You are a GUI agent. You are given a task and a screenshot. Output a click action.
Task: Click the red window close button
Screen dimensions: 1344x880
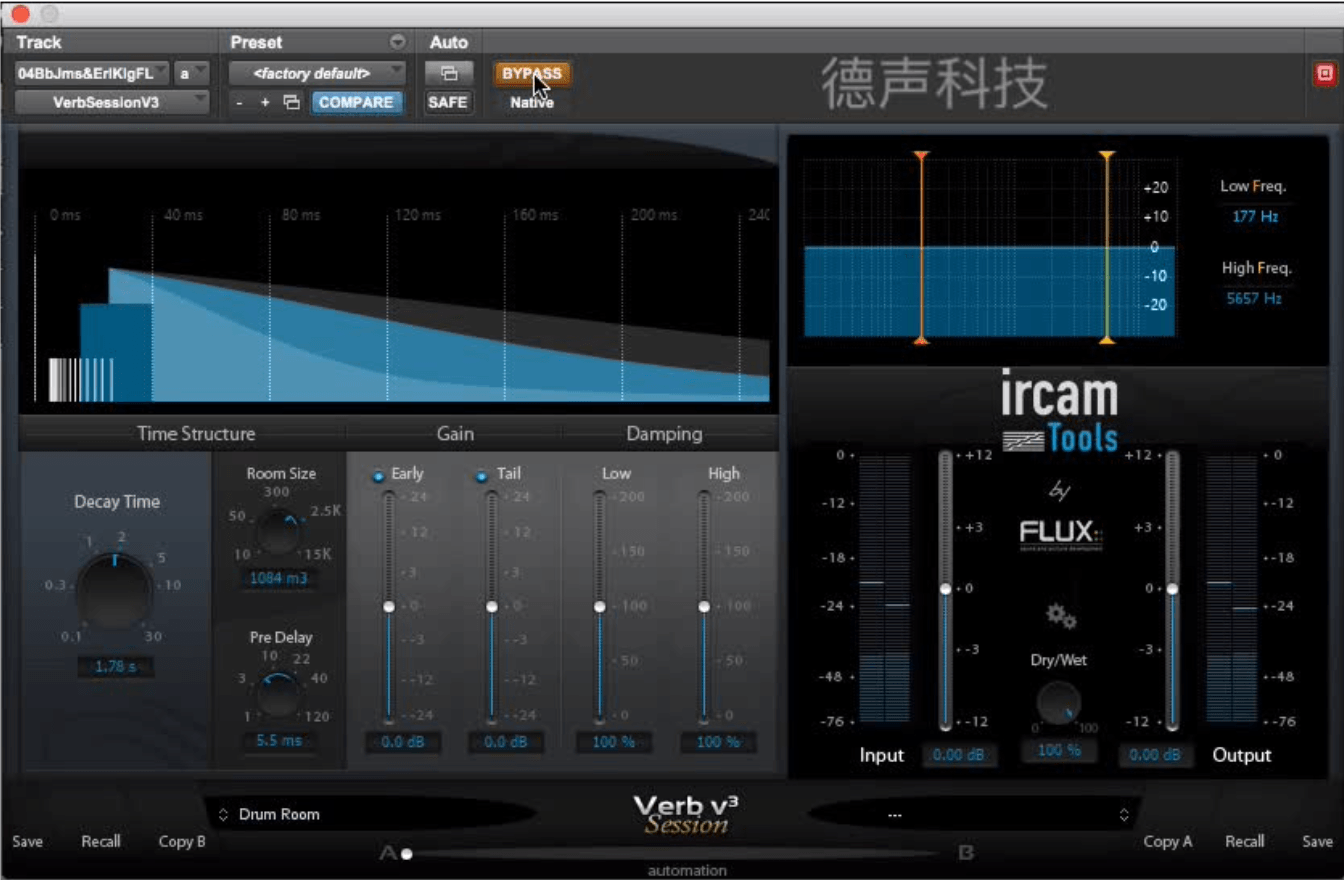[x=19, y=14]
